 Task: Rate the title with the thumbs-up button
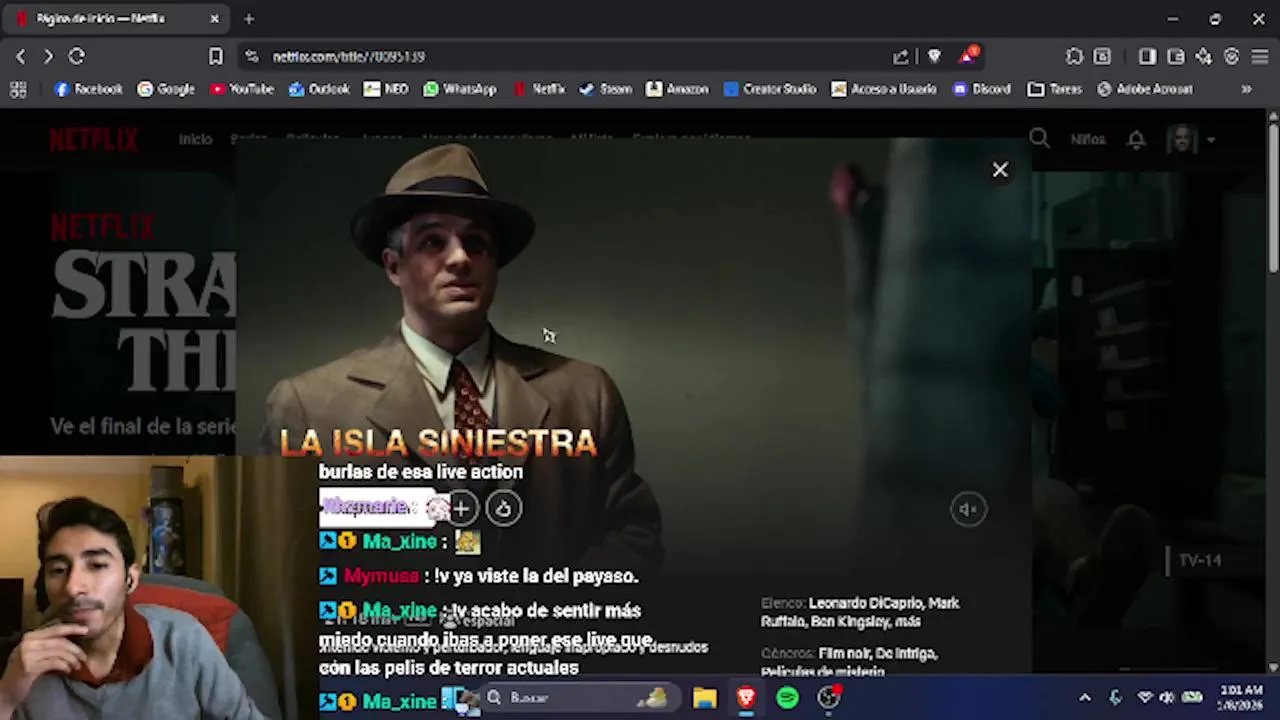503,509
